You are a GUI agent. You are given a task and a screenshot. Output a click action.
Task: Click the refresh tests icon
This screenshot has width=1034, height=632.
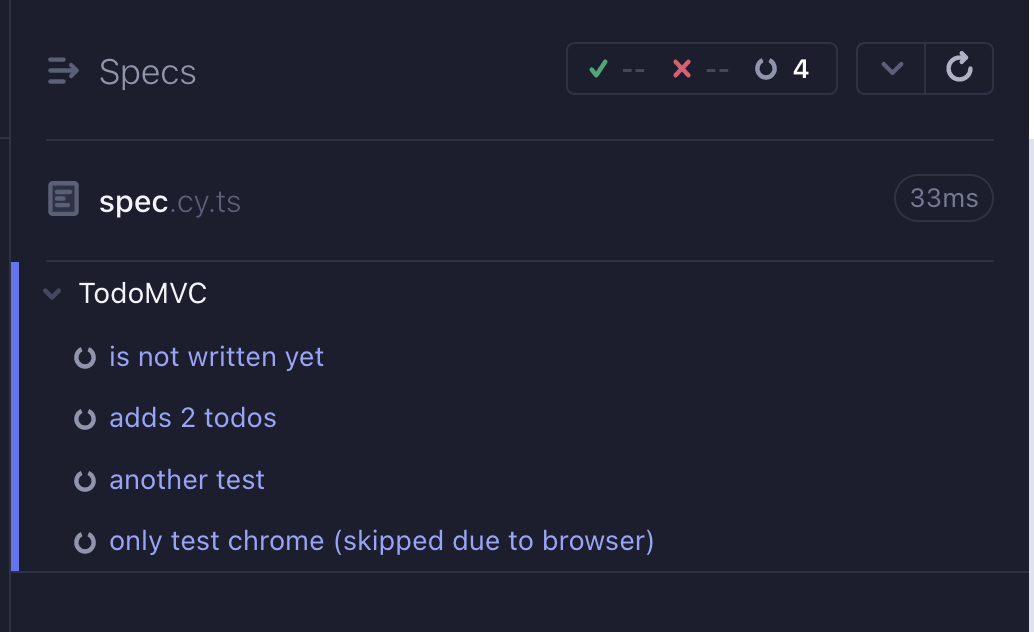coord(958,68)
